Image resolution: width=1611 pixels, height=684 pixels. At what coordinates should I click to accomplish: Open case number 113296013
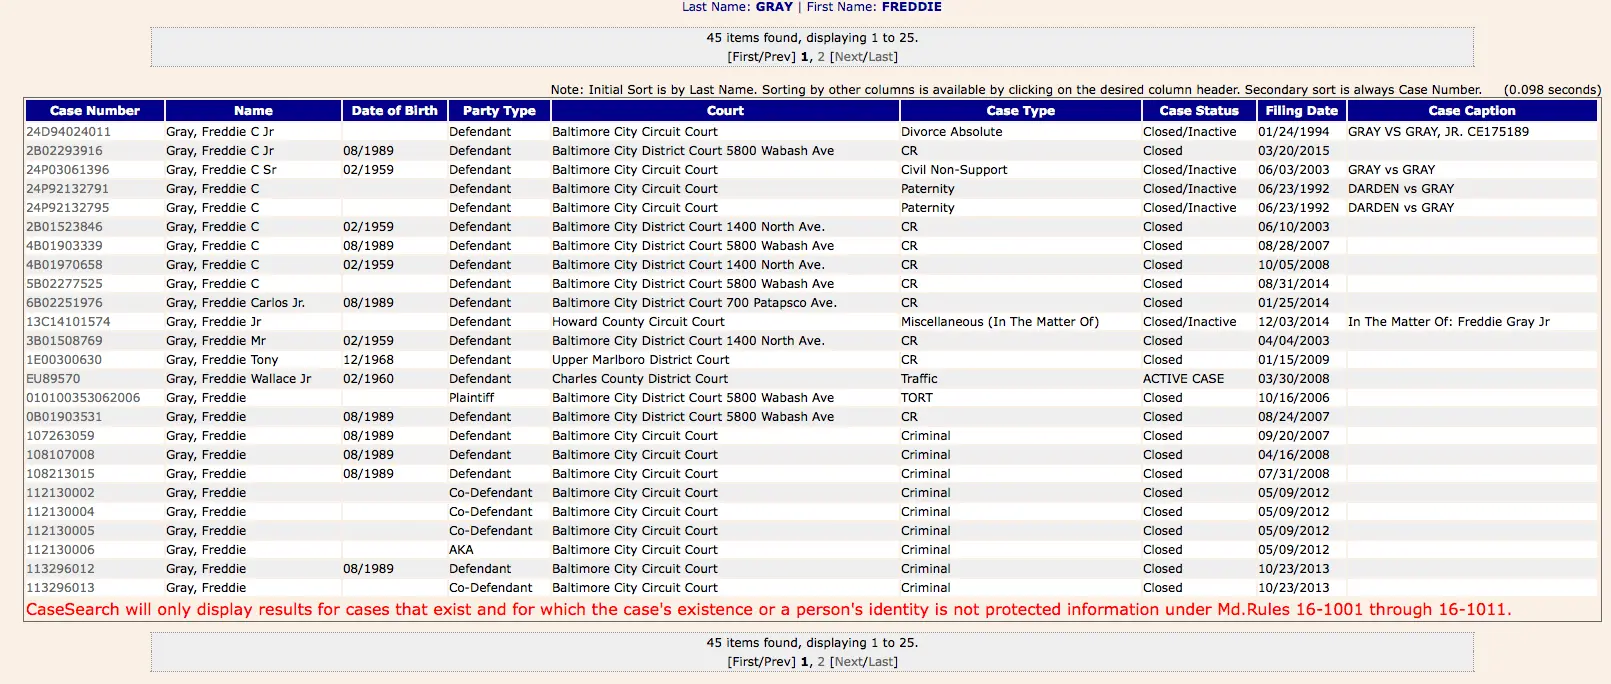(x=60, y=588)
